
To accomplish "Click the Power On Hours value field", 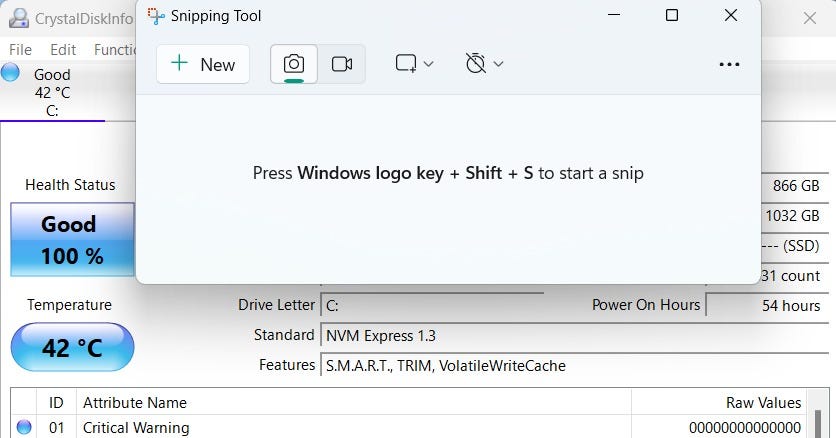I will coord(765,305).
